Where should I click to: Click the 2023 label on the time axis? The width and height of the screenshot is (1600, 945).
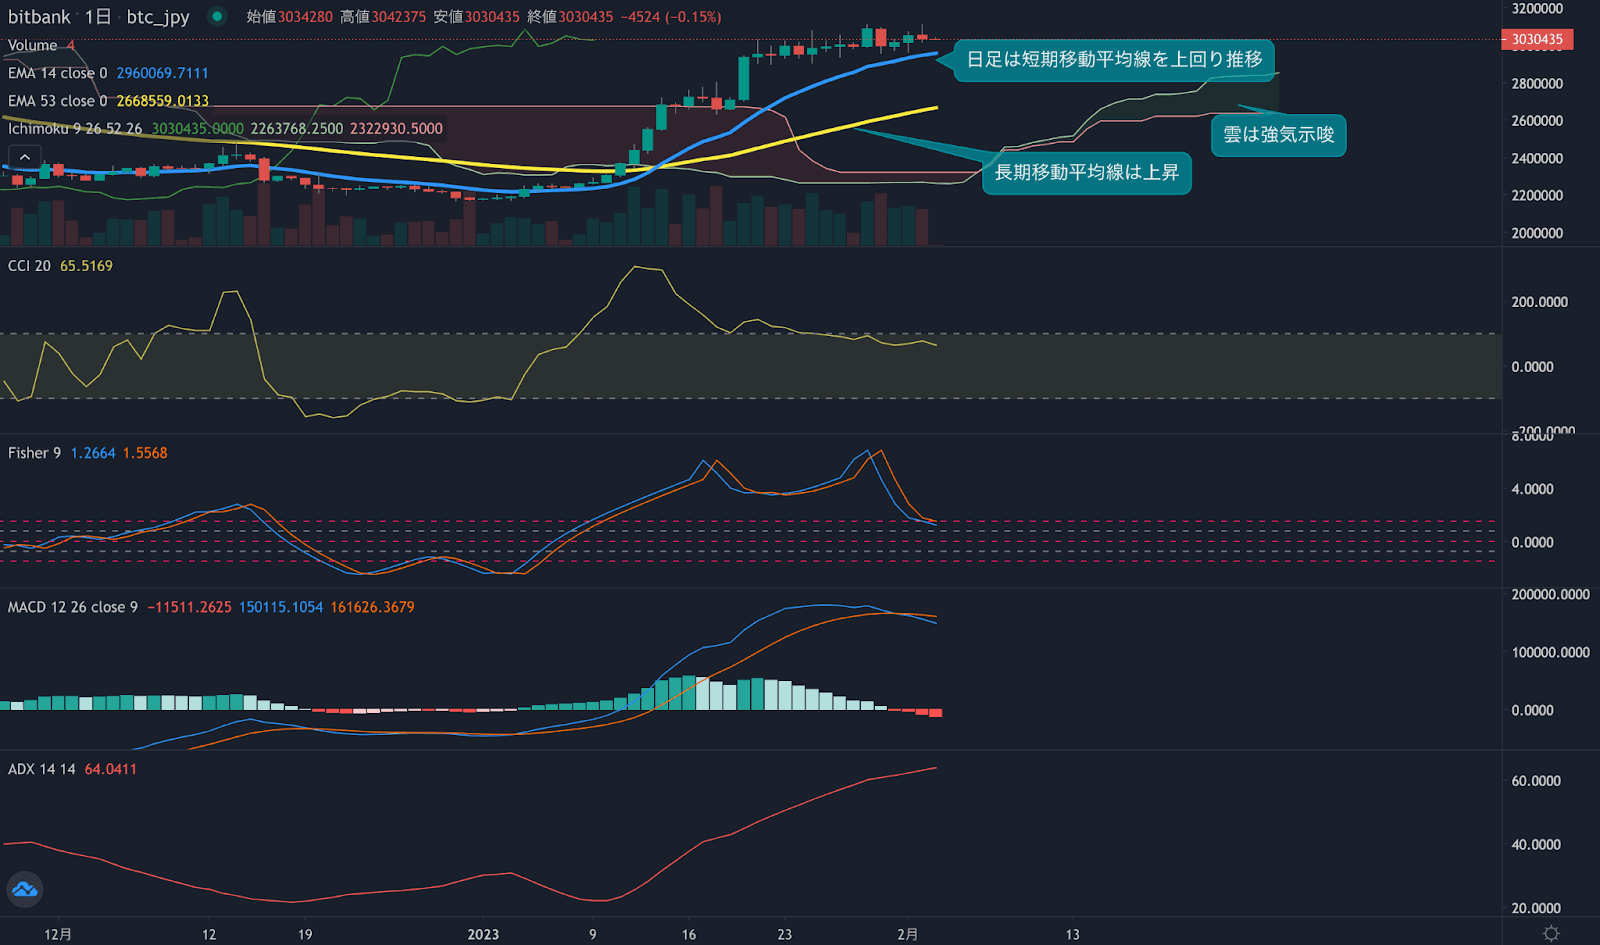click(x=484, y=933)
